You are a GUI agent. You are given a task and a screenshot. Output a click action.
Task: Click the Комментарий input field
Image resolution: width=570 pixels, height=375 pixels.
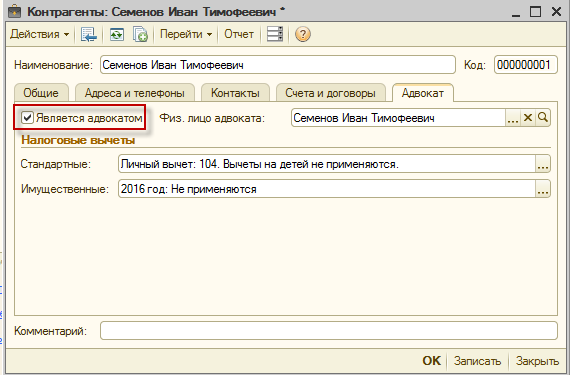coord(329,331)
